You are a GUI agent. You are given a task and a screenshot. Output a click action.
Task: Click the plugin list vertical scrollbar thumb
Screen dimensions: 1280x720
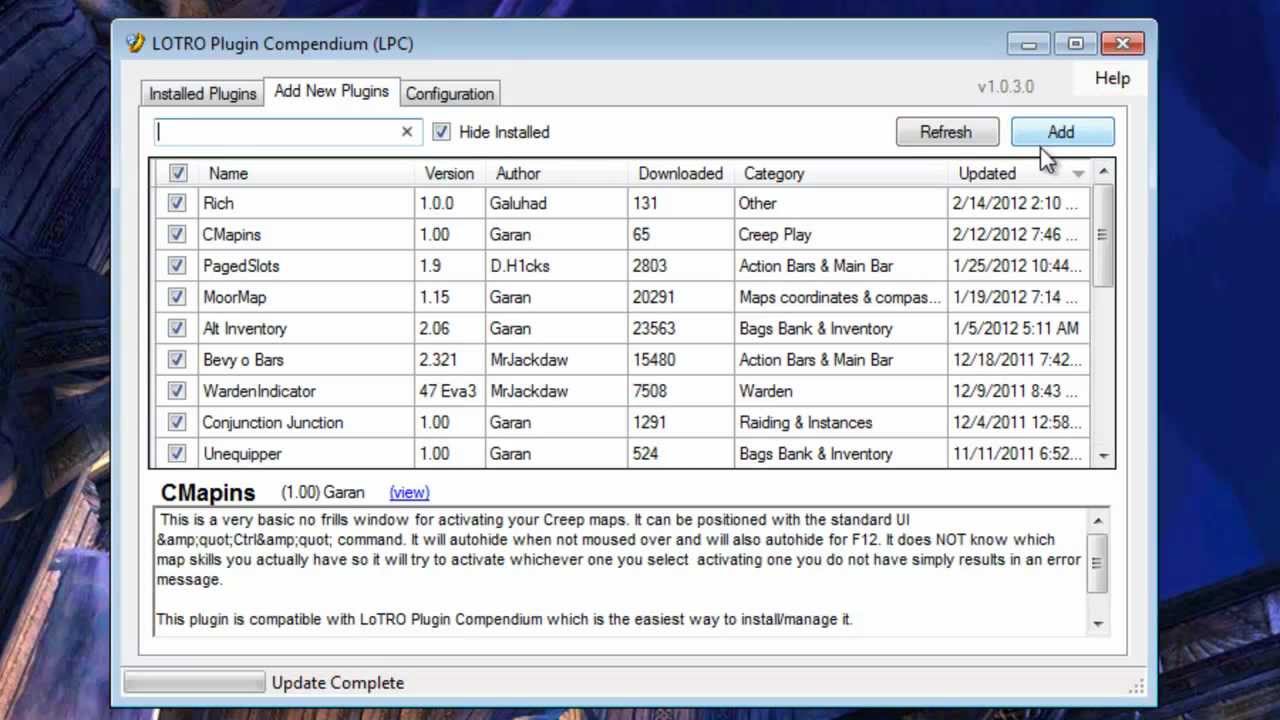1103,235
